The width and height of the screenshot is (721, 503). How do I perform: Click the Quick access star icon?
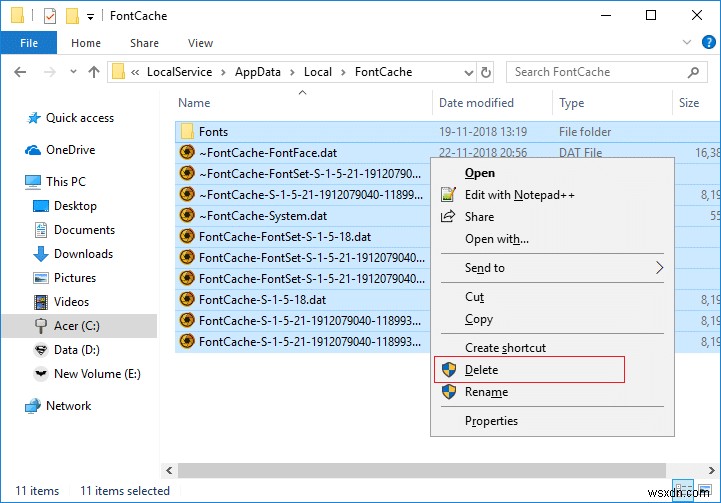coord(32,118)
